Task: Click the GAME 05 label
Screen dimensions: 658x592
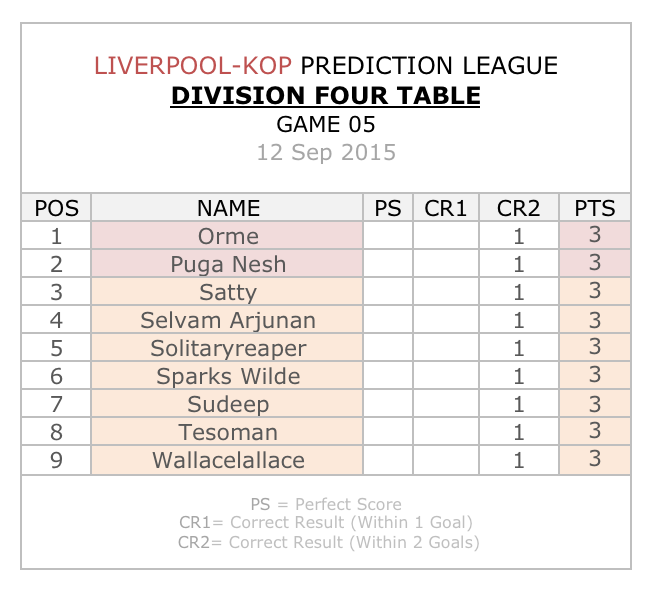Action: (x=326, y=125)
